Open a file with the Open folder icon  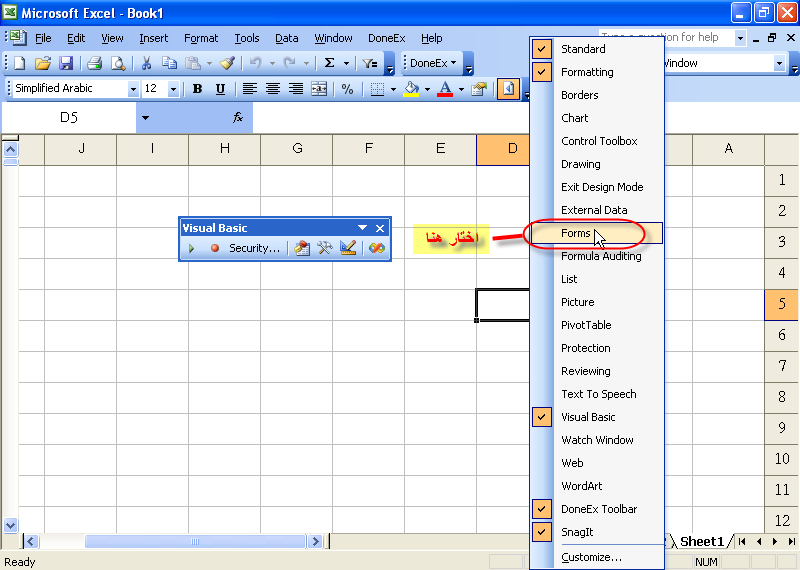click(x=43, y=63)
